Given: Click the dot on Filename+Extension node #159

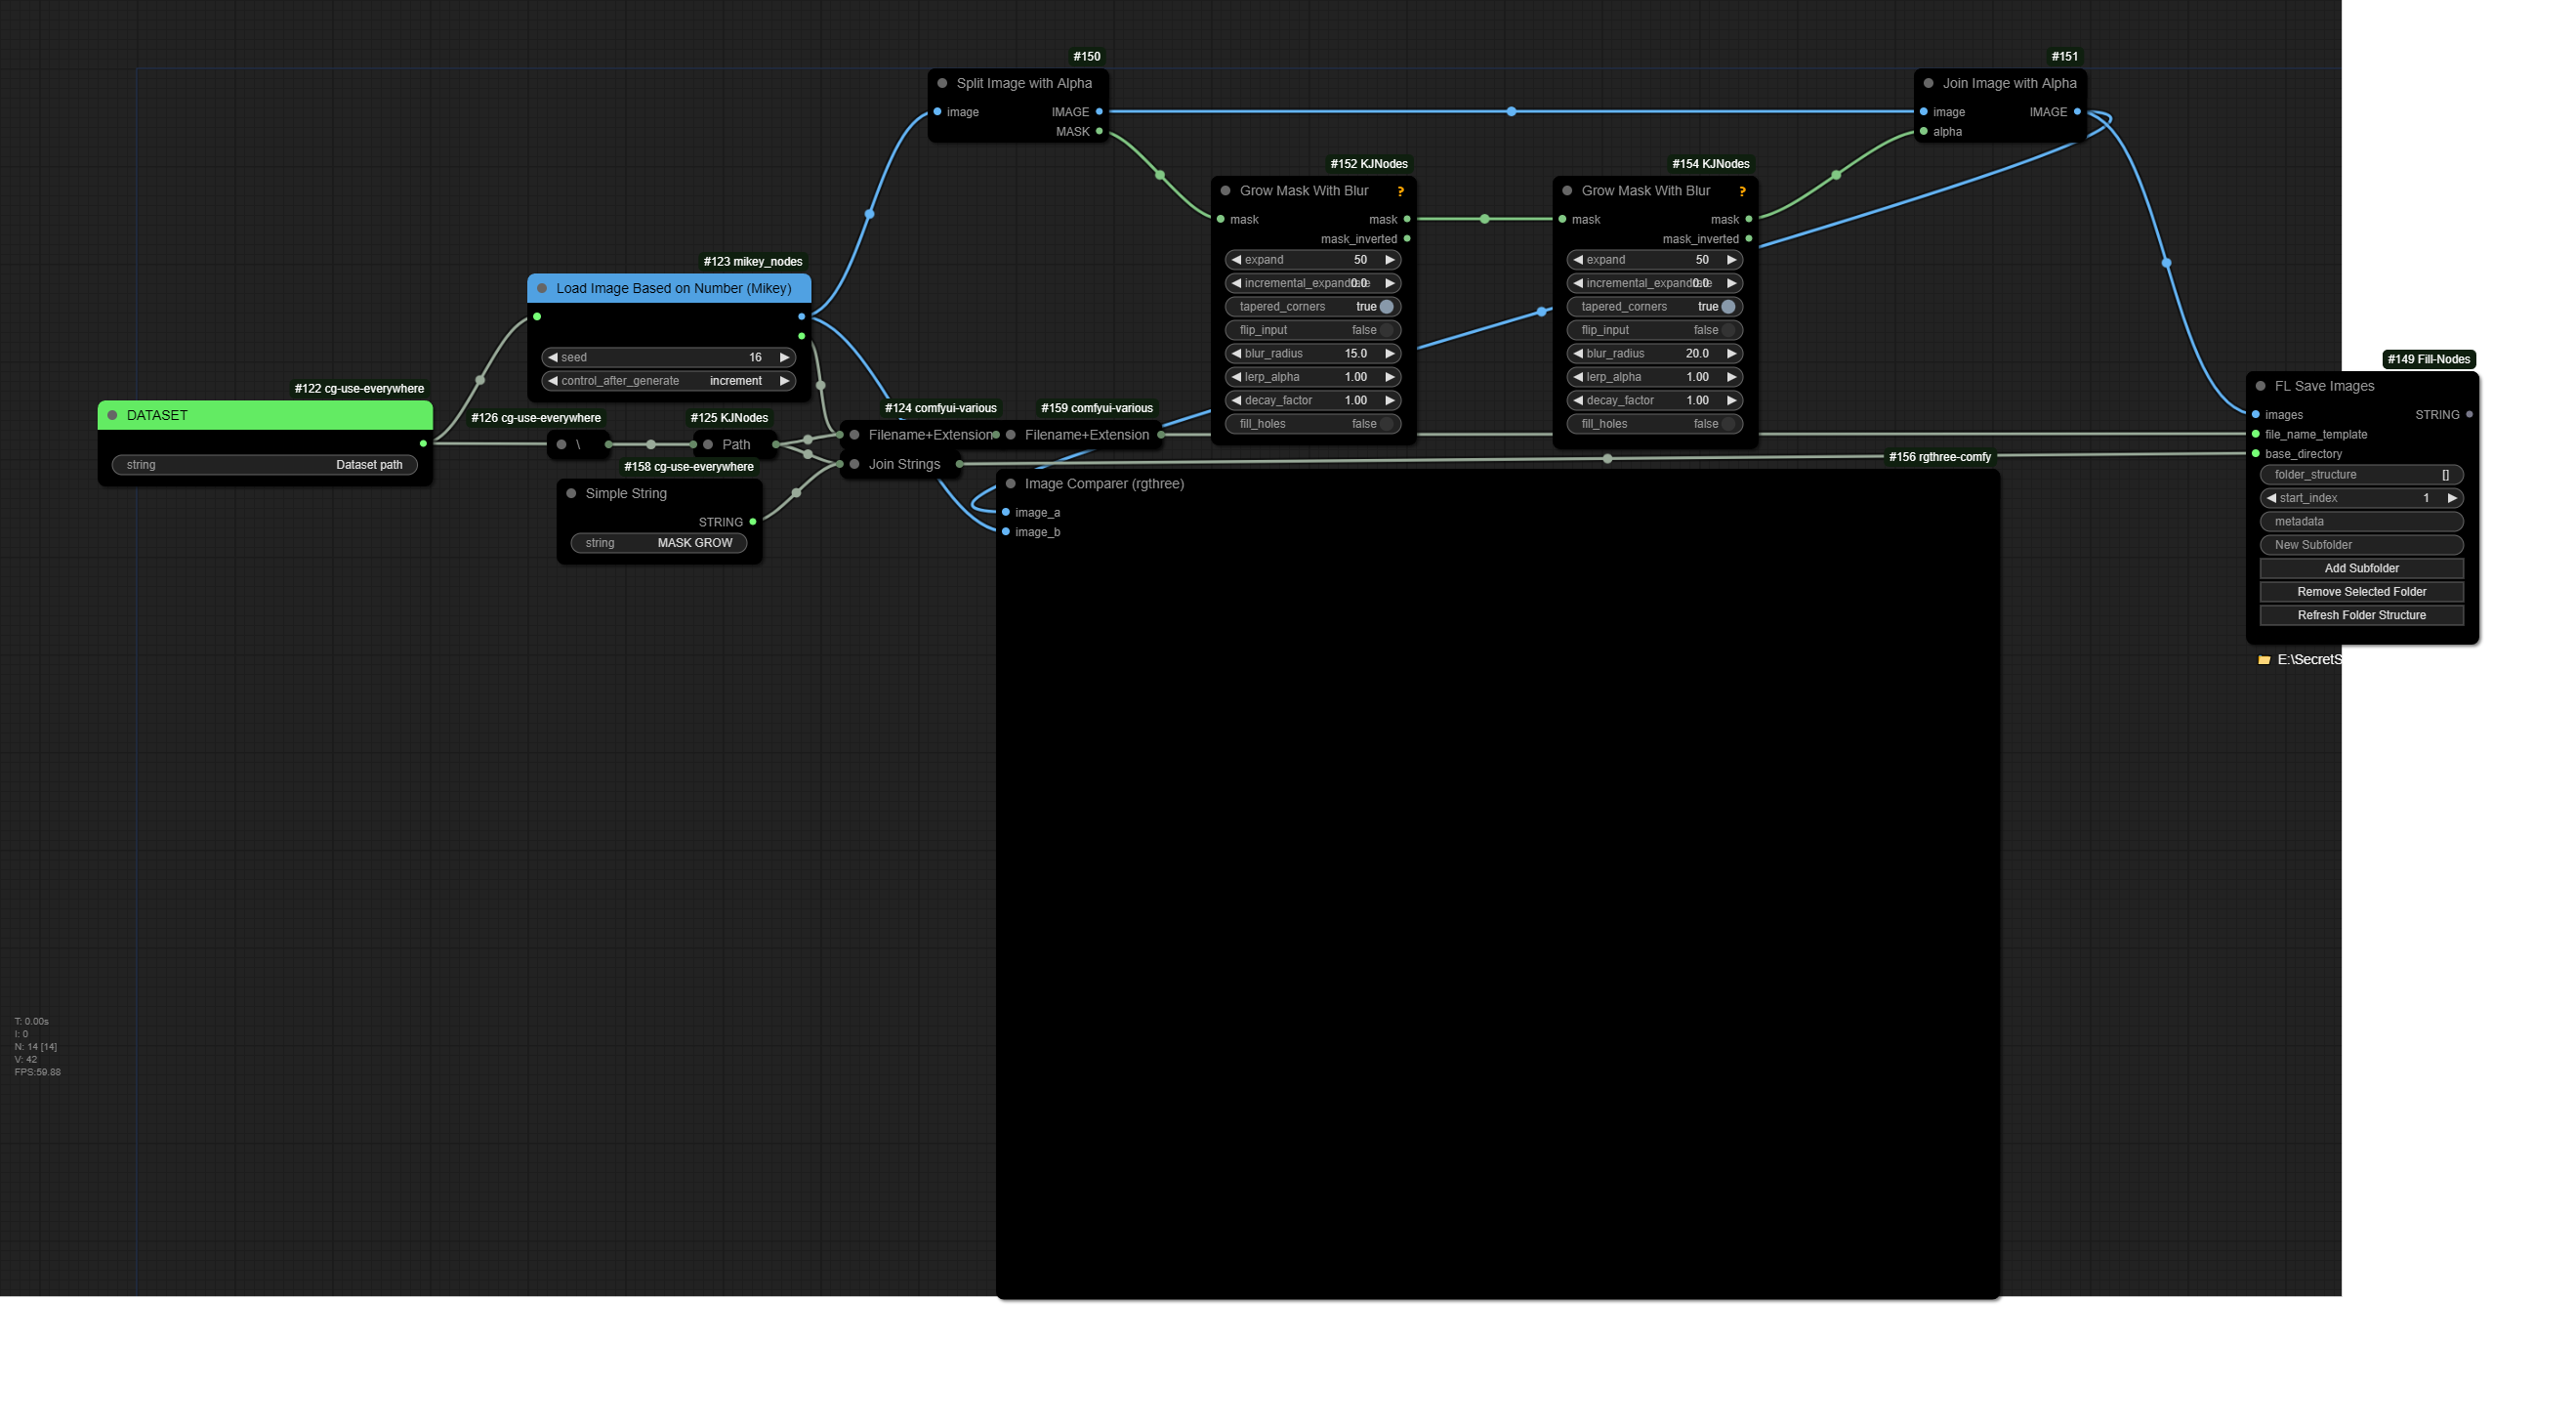Looking at the screenshot, I should [1011, 435].
